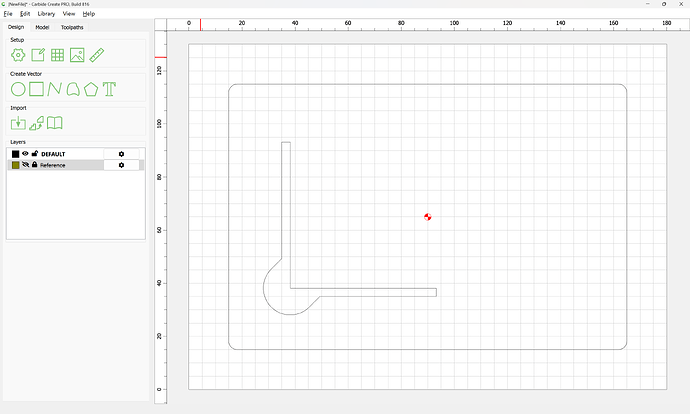Select the Text tool
Screen dimensions: 690x414
[109, 89]
